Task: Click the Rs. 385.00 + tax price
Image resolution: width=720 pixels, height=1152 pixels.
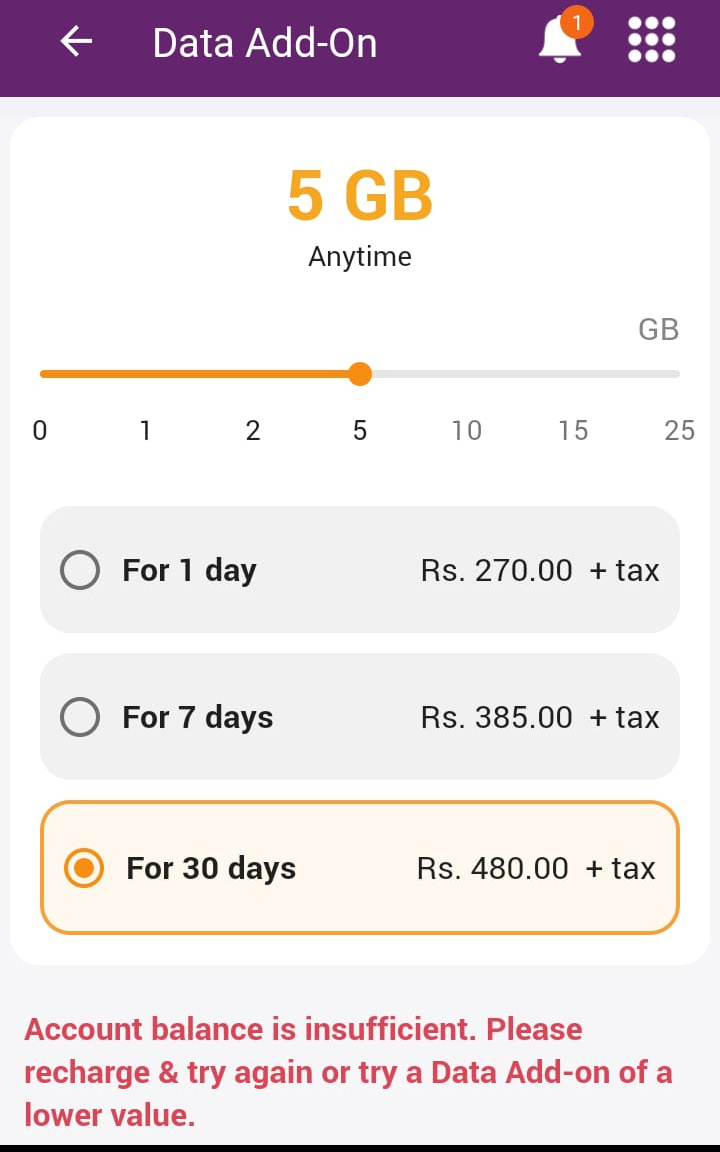Action: tap(540, 717)
